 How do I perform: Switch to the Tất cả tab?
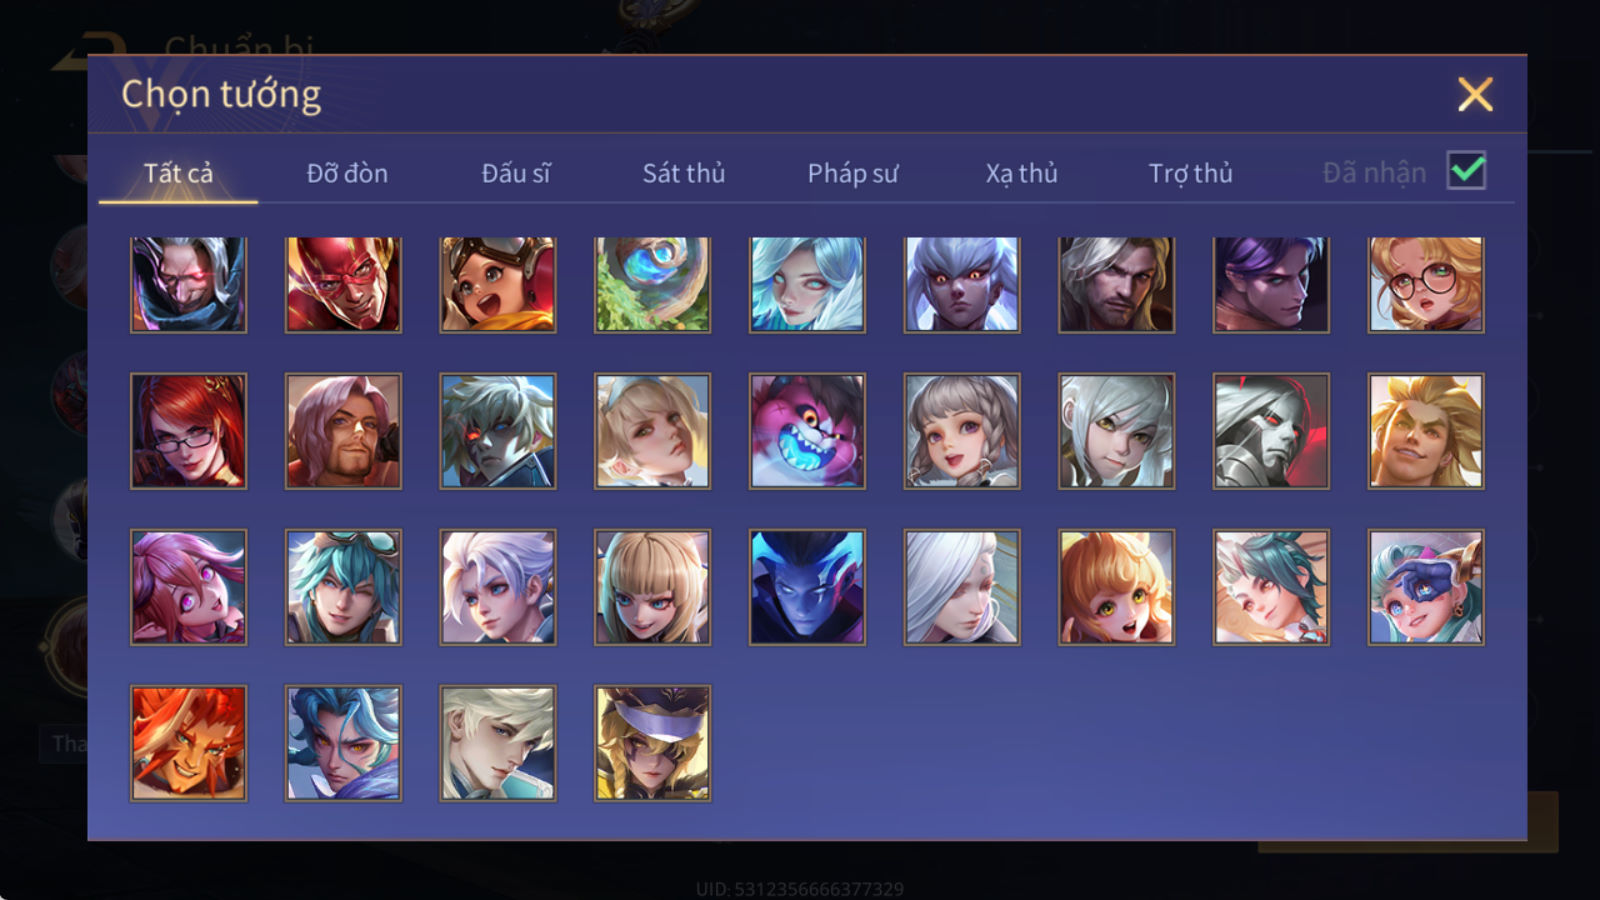click(x=178, y=173)
